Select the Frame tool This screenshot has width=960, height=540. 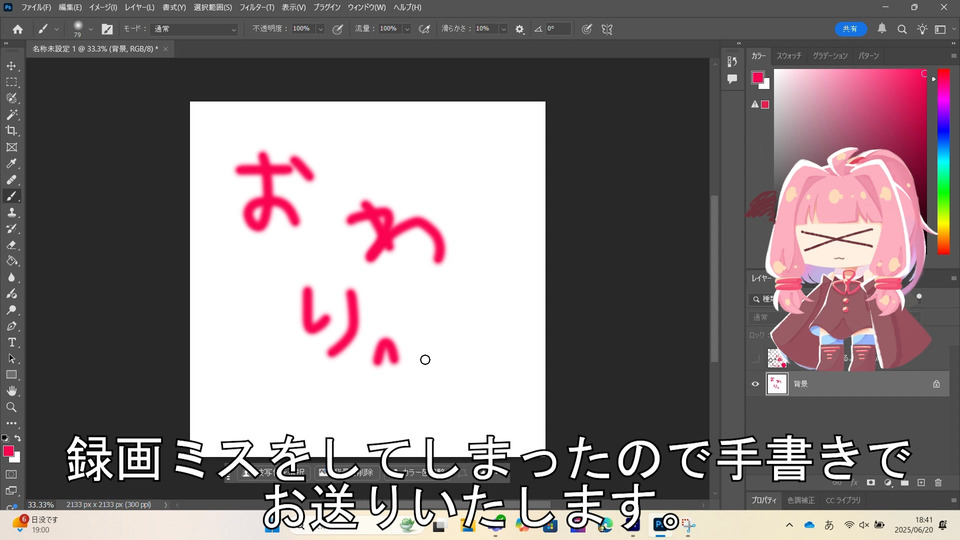click(12, 147)
